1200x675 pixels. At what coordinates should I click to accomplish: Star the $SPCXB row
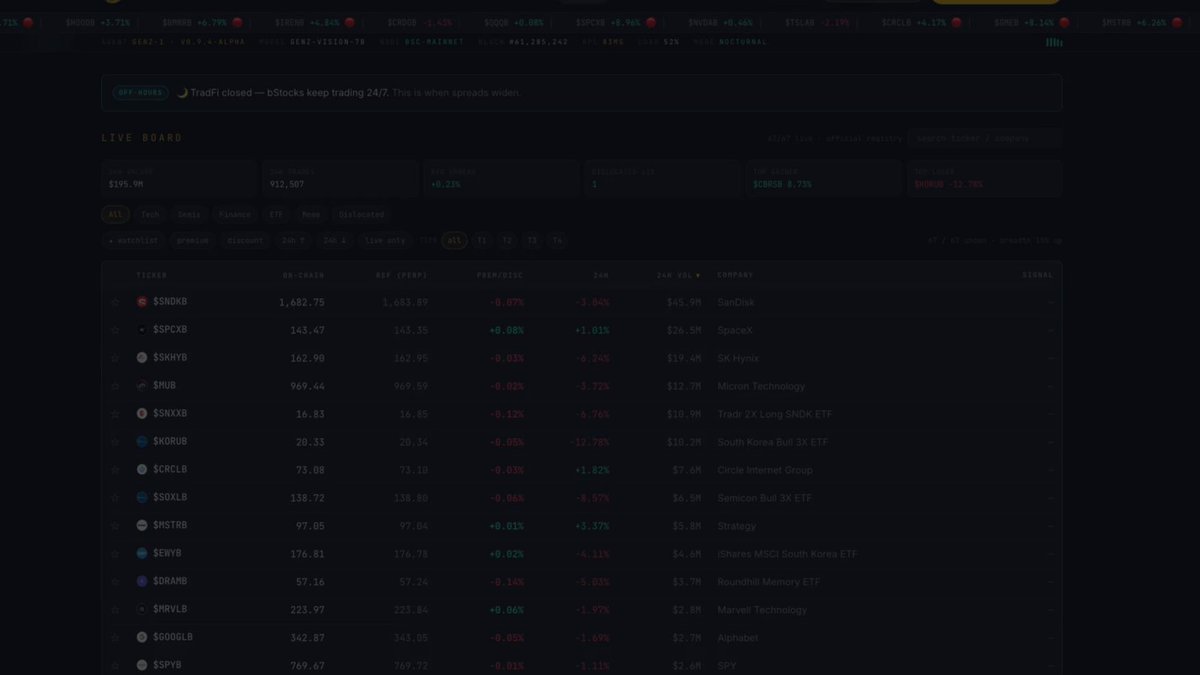tap(115, 330)
